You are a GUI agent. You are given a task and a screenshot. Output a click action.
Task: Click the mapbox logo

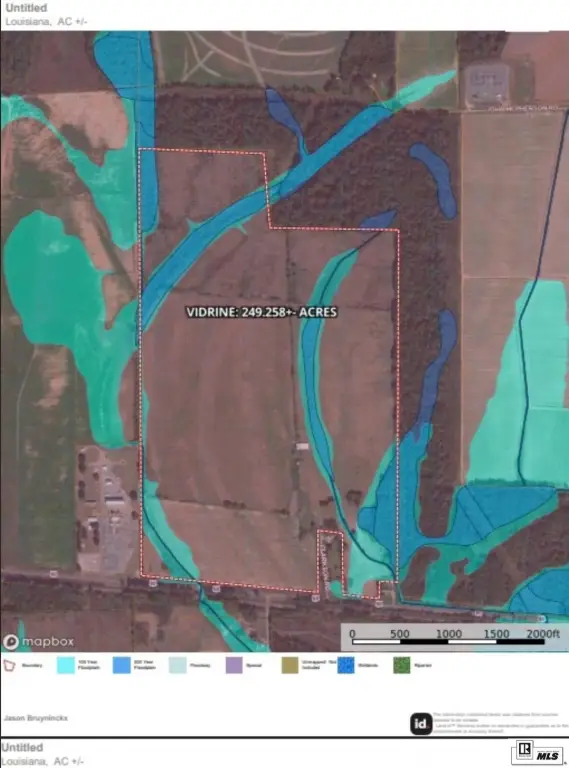point(39,641)
